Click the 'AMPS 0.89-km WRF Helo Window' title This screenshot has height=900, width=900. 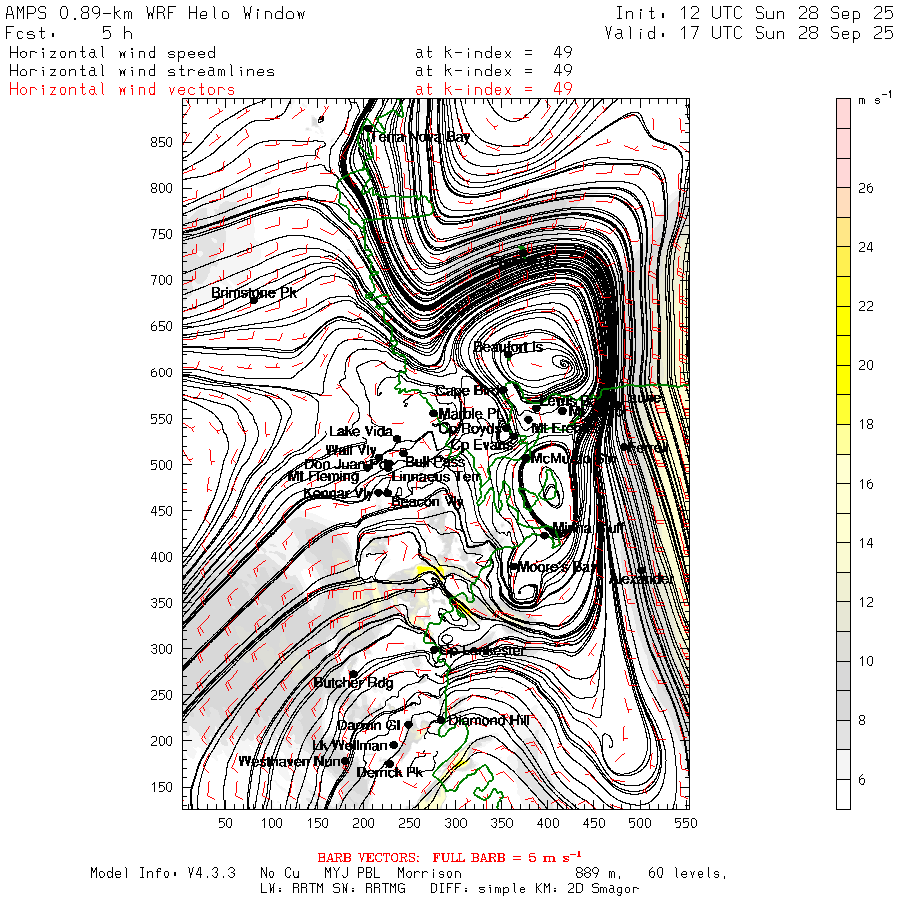[156, 14]
